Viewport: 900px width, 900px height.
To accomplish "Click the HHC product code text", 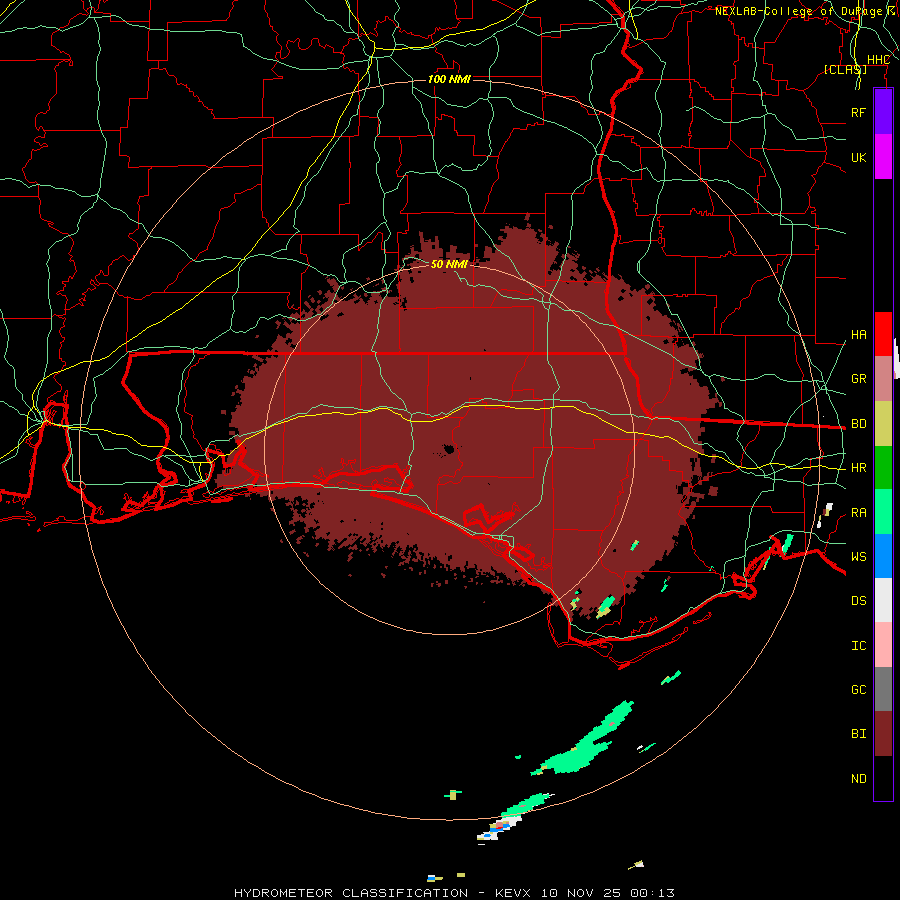I will click(878, 60).
